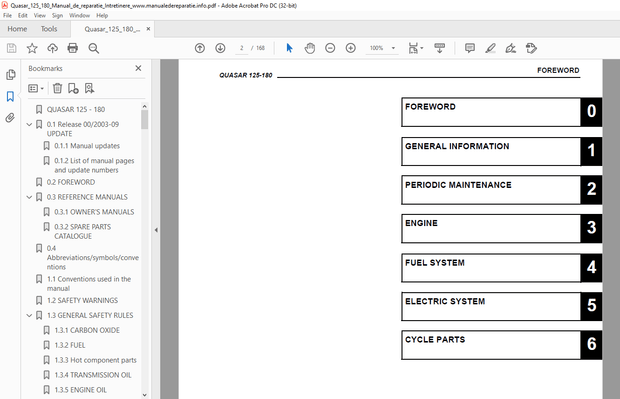Close the Bookmarks panel

pos(138,68)
